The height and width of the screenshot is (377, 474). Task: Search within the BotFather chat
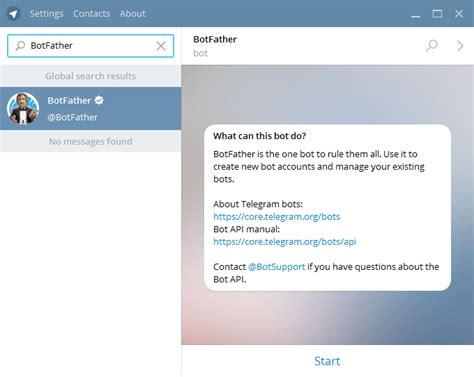click(x=432, y=46)
